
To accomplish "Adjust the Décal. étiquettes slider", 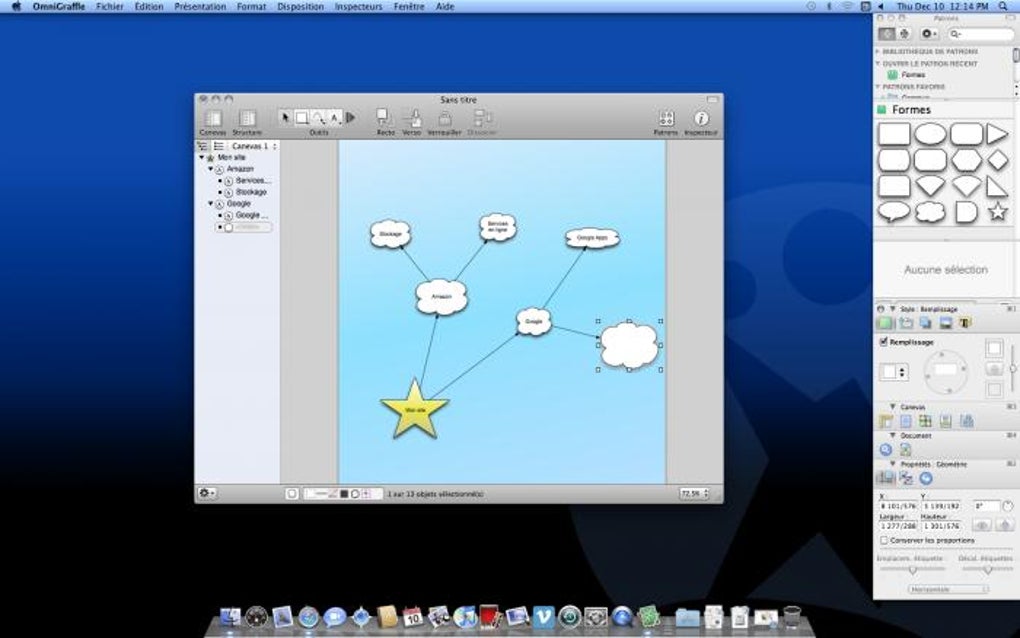I will coord(987,570).
